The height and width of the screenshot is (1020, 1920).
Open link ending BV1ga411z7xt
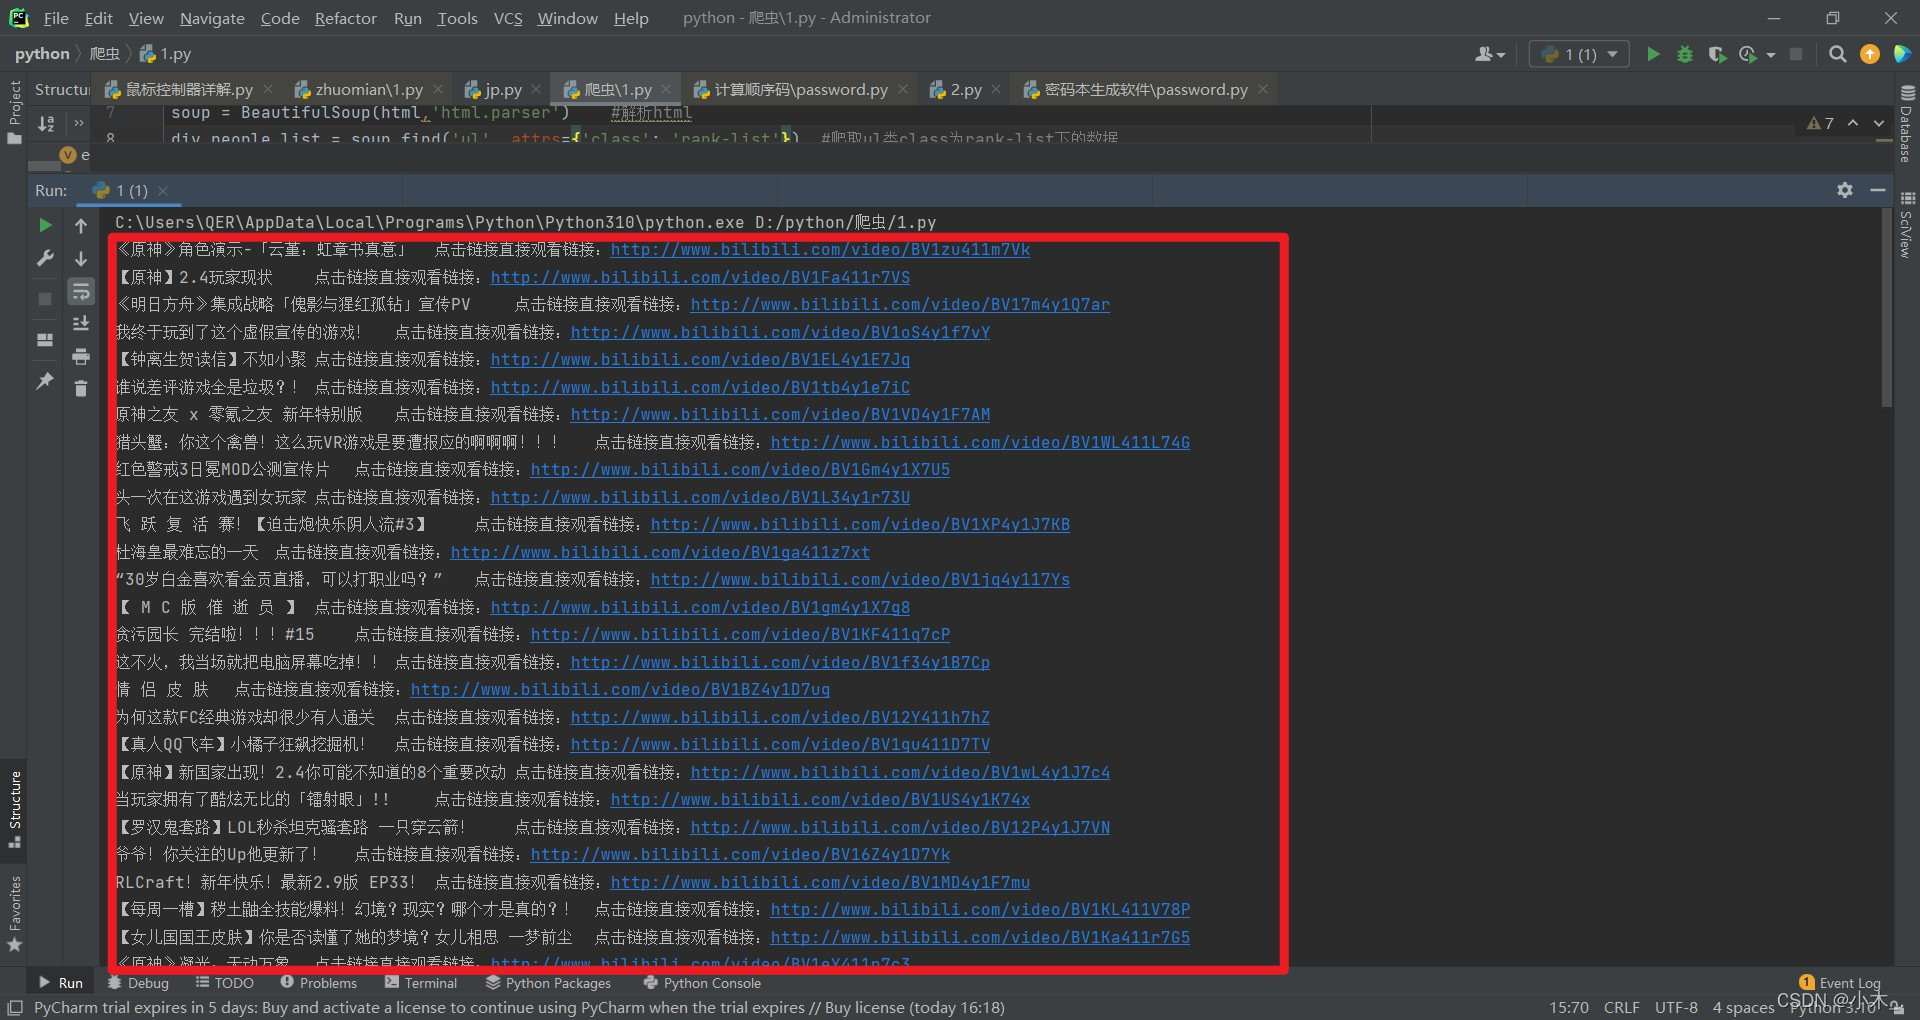click(660, 553)
